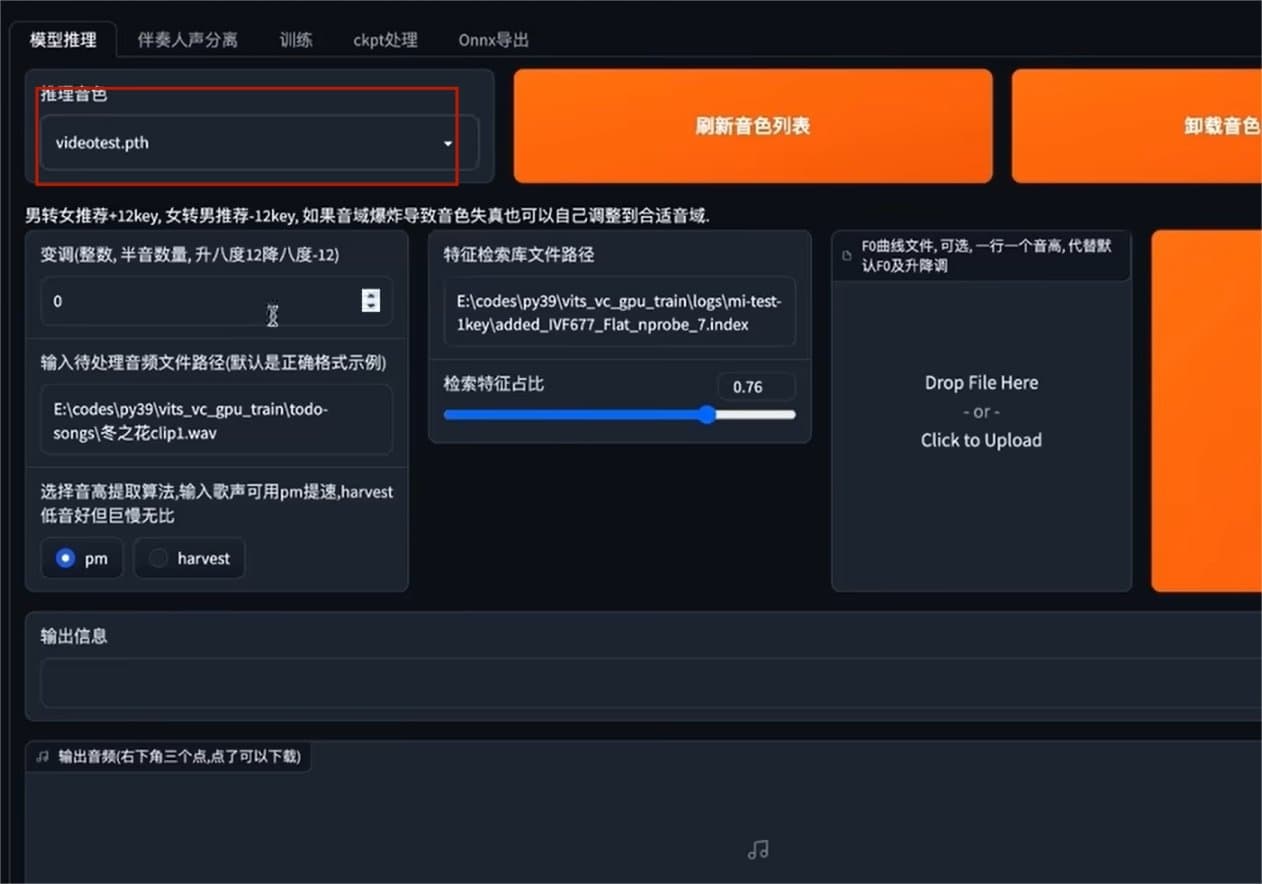Click the music note icon on 输出音频 panel

coord(40,757)
